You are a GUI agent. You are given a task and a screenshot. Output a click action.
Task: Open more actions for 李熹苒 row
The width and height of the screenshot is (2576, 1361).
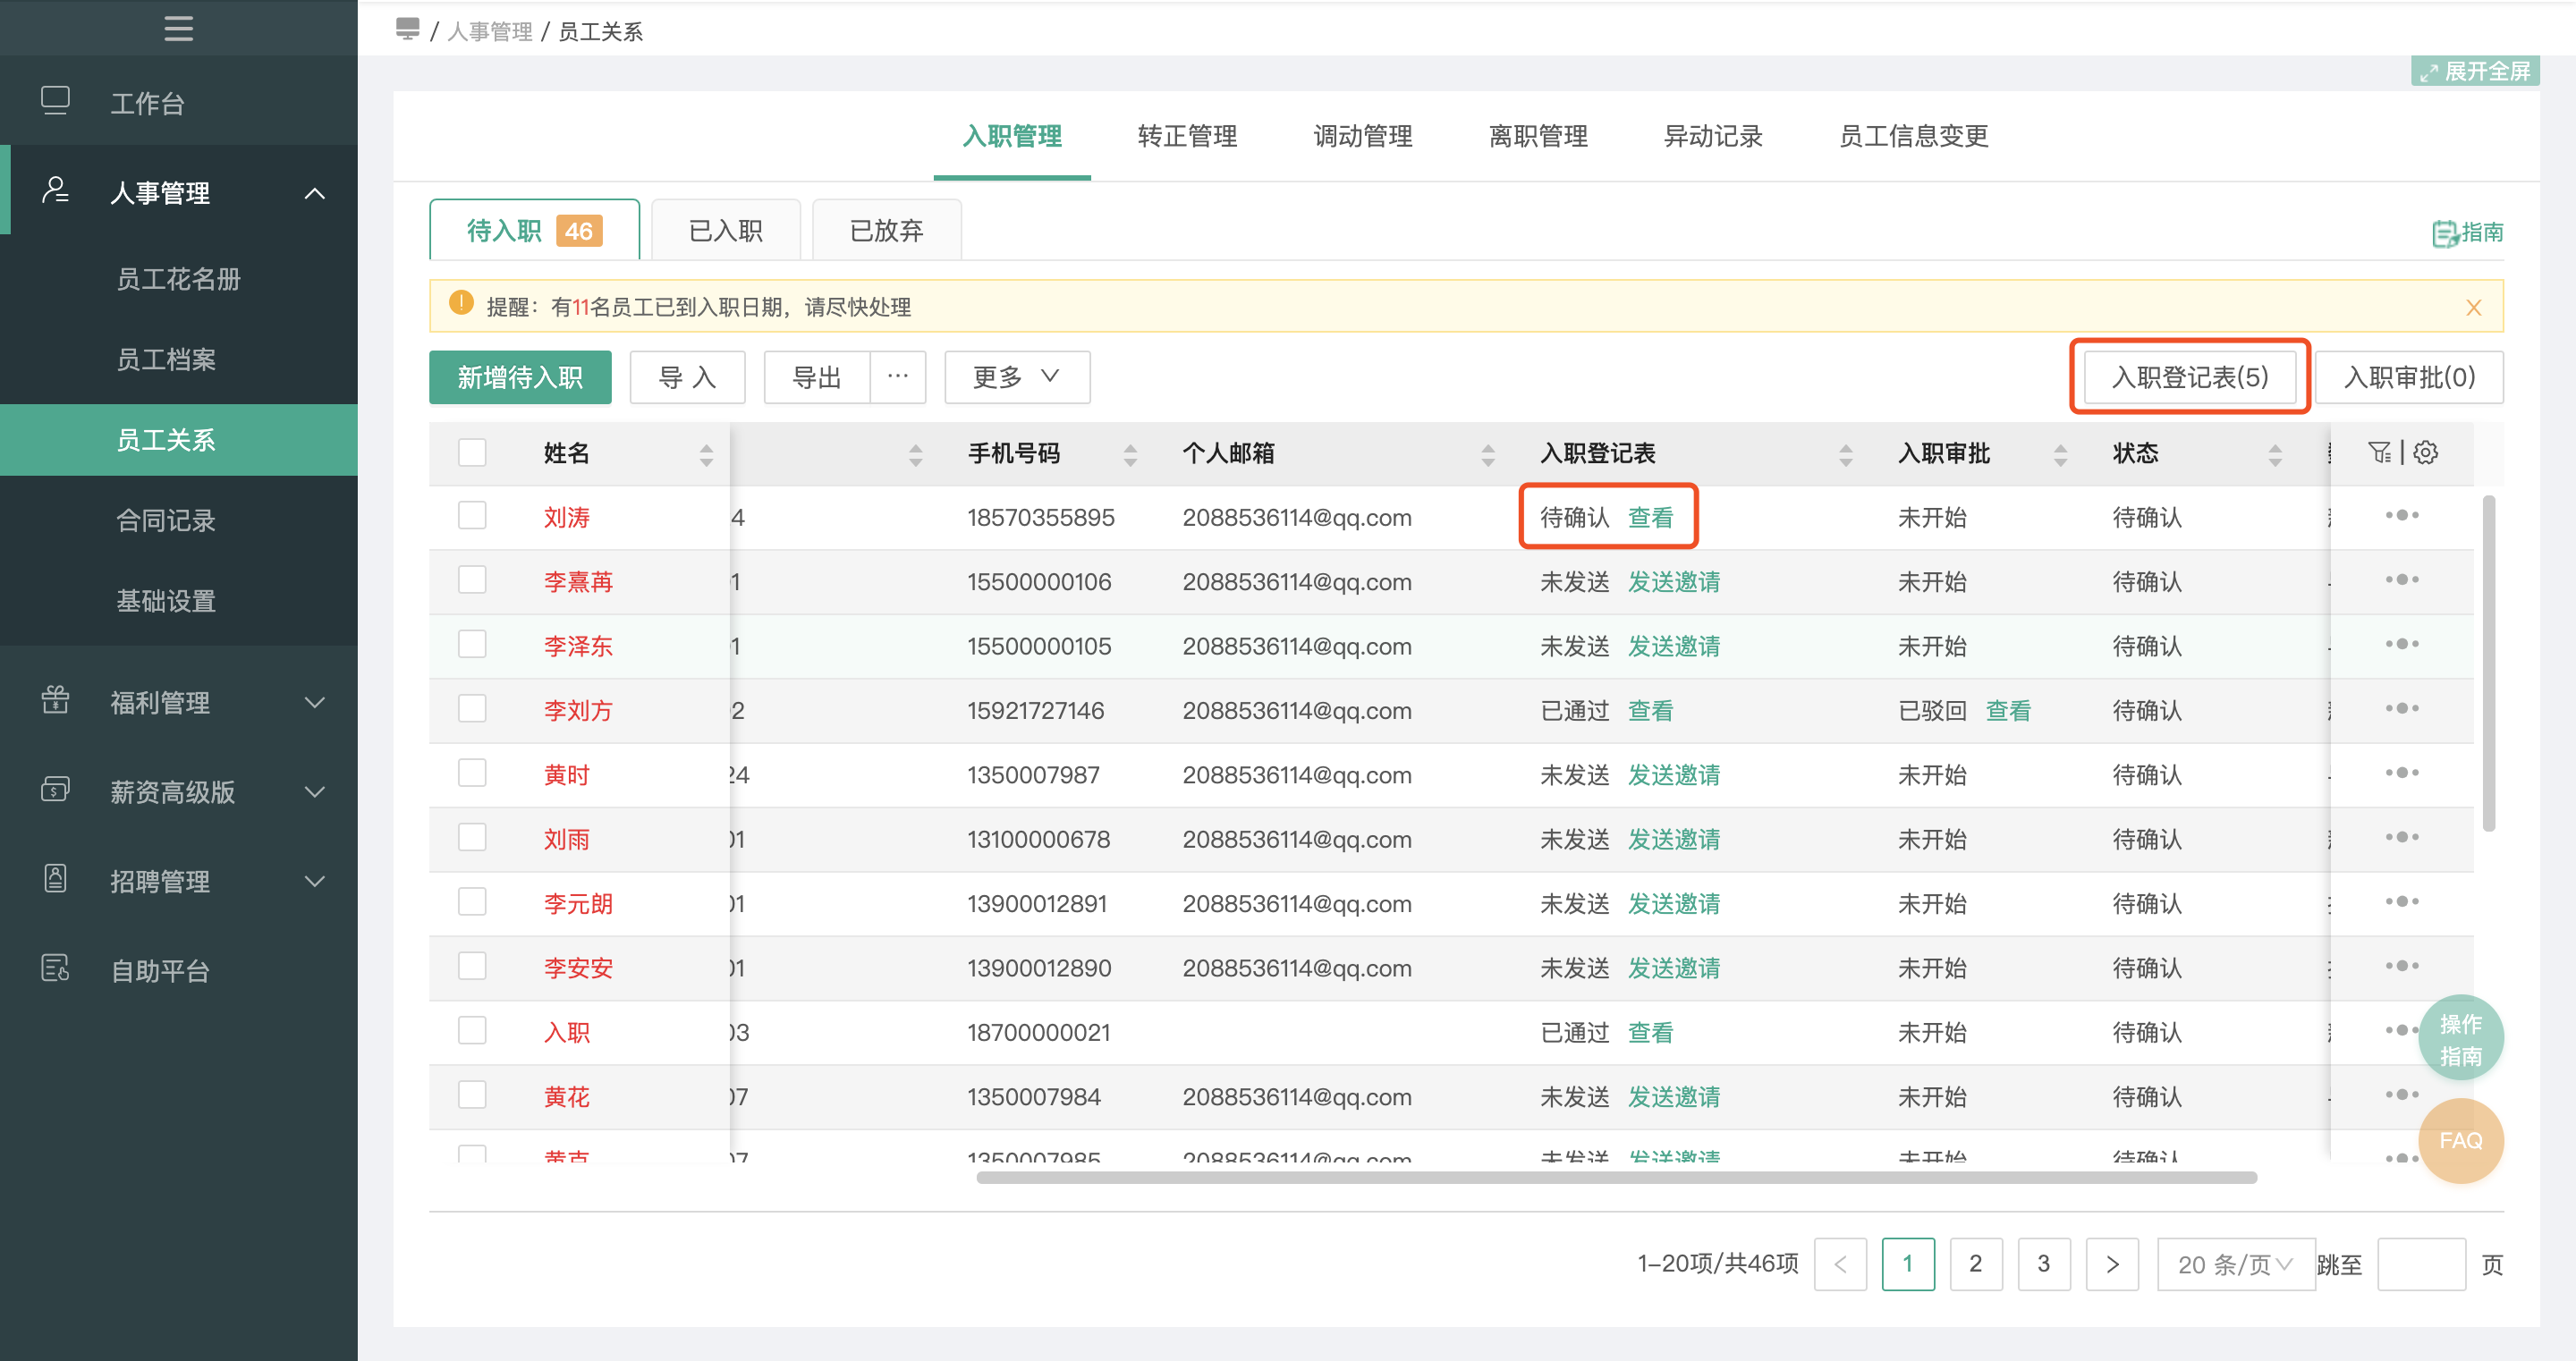coord(2401,580)
